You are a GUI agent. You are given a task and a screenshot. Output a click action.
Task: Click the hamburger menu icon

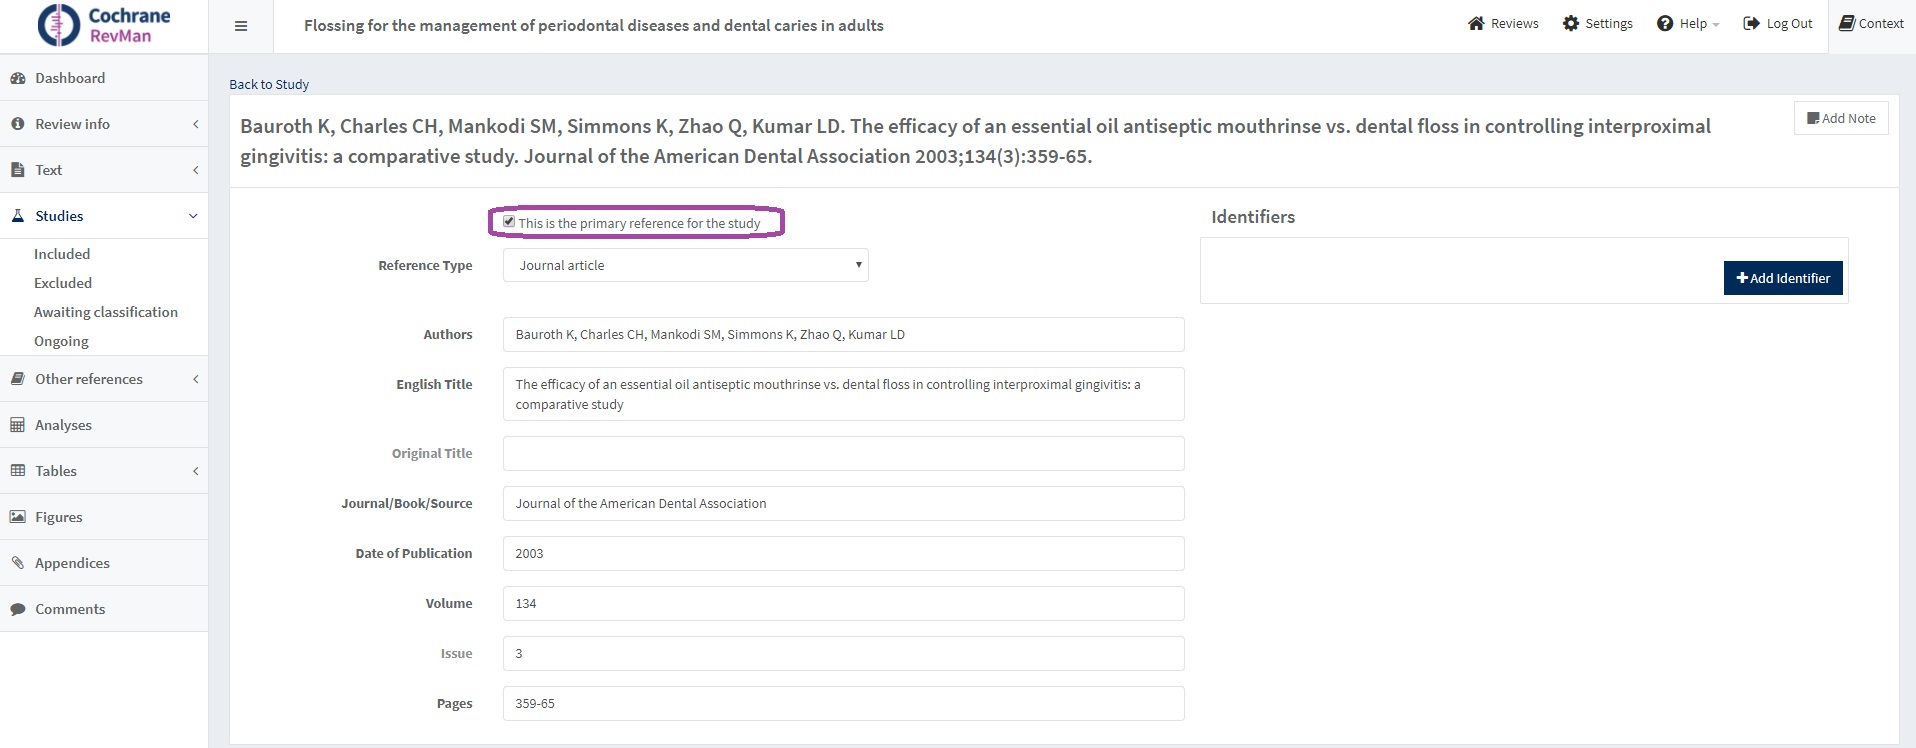tap(240, 26)
